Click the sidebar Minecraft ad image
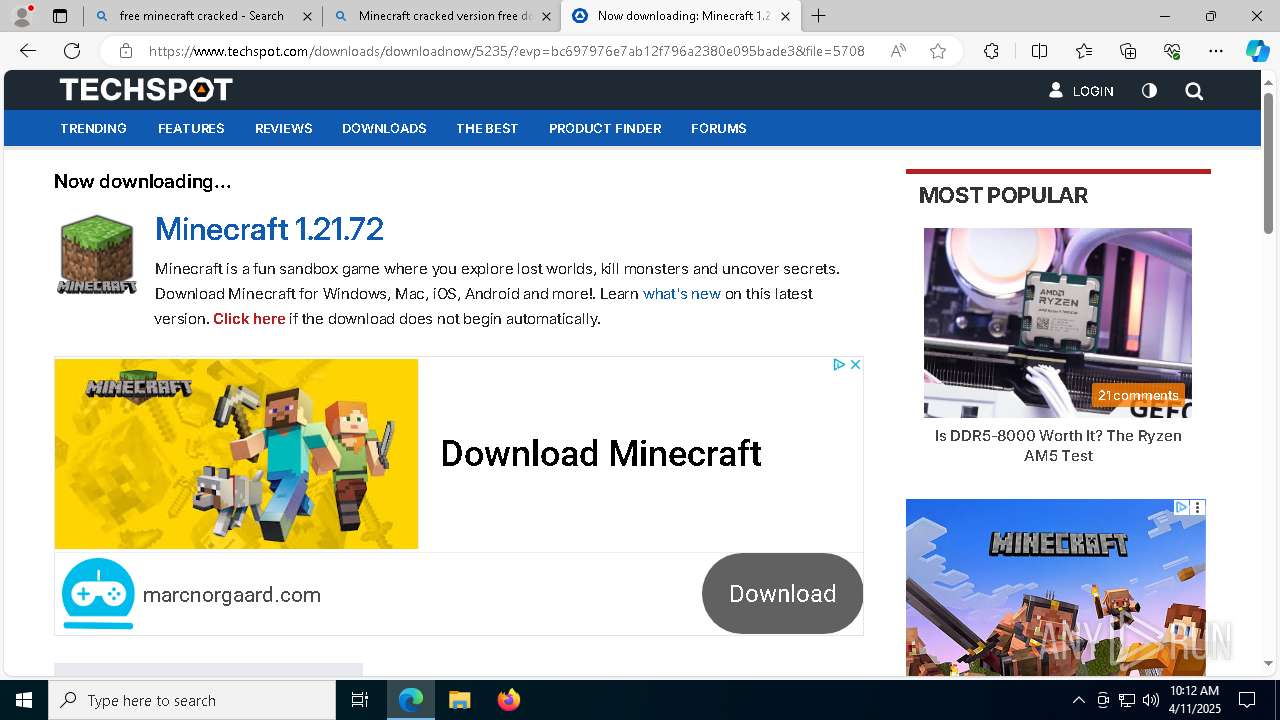This screenshot has width=1280, height=720. pyautogui.click(x=1056, y=588)
